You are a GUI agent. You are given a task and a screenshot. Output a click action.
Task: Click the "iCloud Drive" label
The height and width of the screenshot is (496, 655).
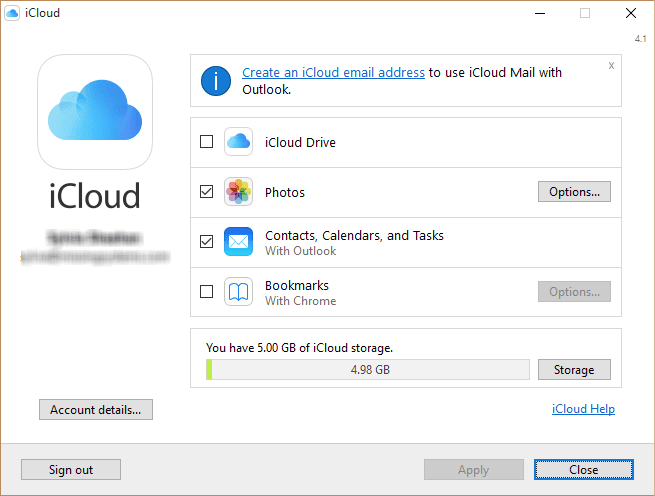coord(300,142)
